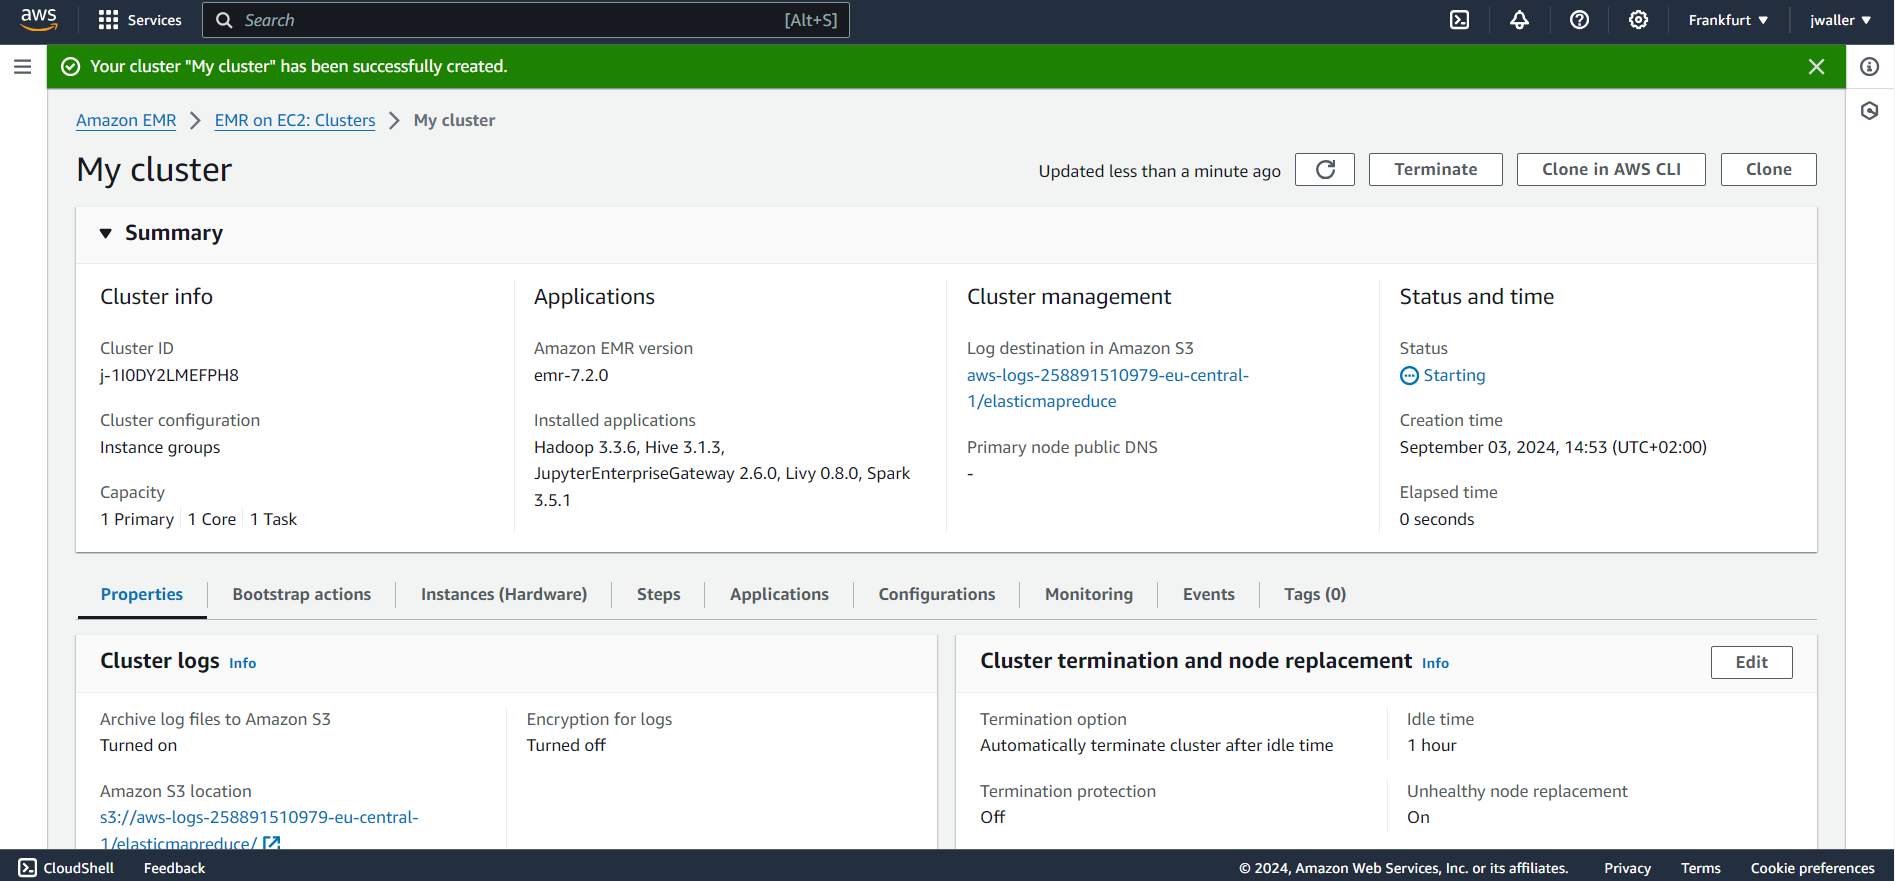This screenshot has width=1895, height=881.
Task: Switch to Instances (Hardware) tab
Action: 504,594
